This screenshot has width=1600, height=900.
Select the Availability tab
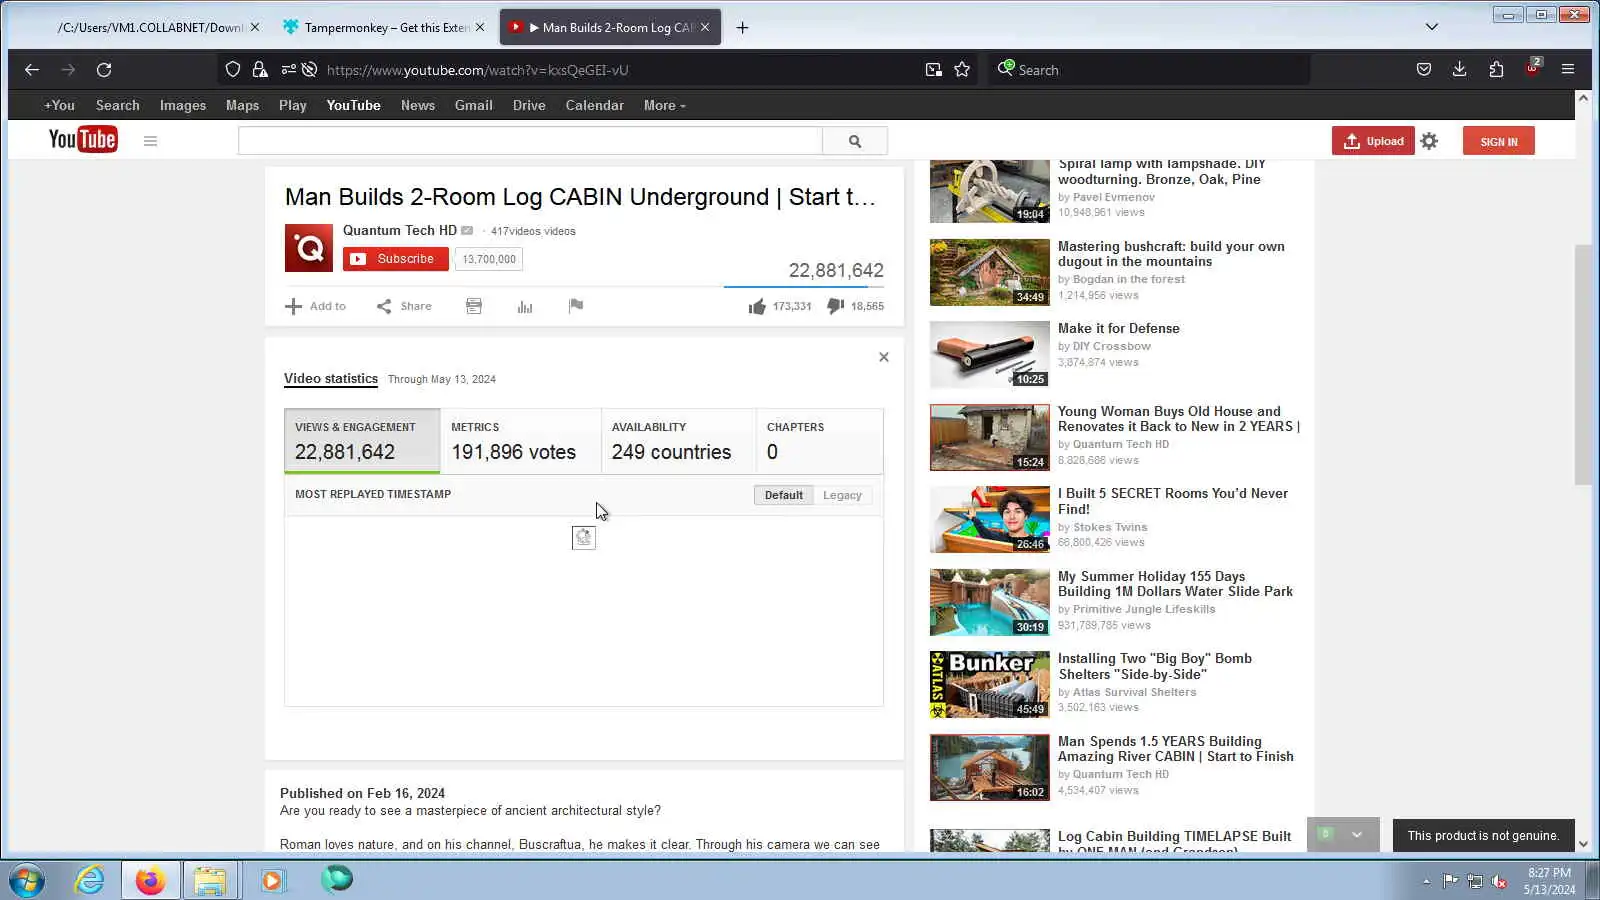[x=678, y=440]
